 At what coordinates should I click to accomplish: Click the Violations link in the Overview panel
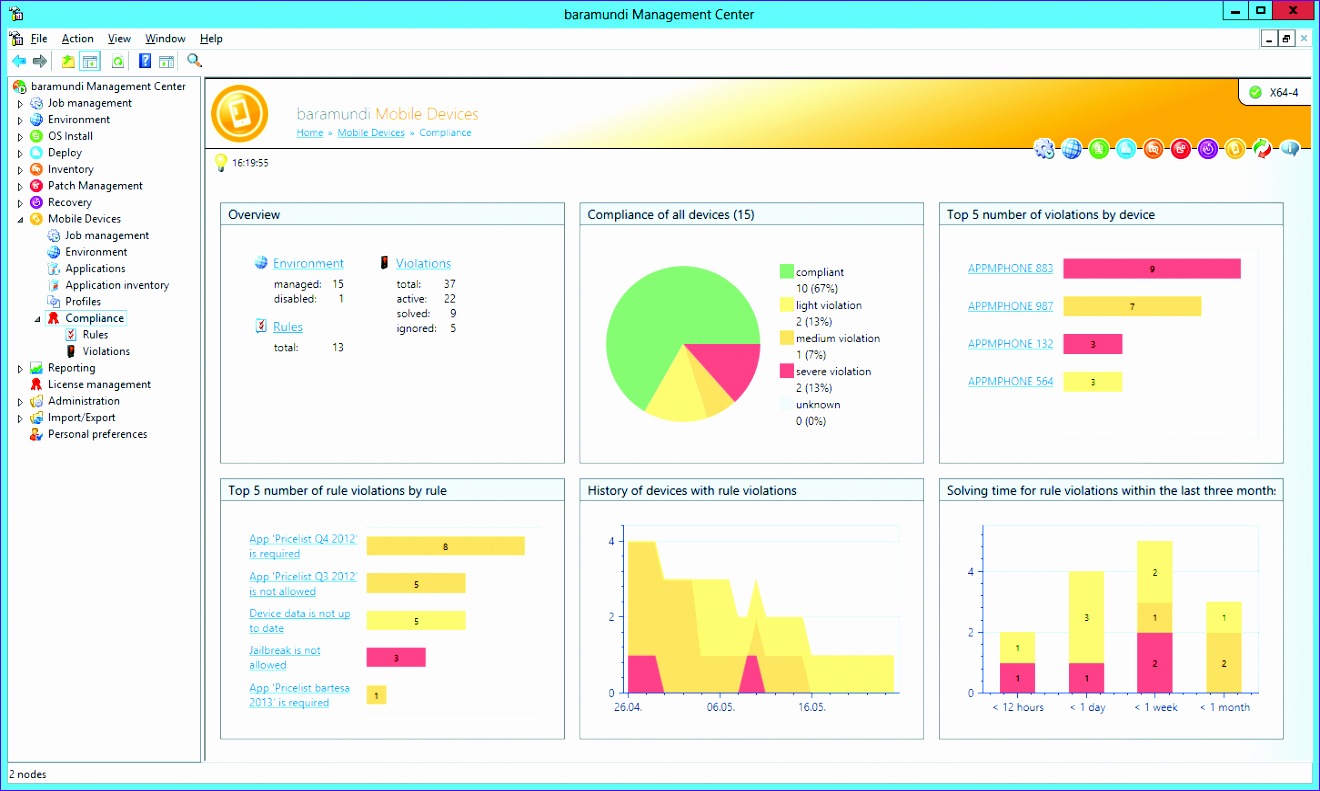pos(423,263)
